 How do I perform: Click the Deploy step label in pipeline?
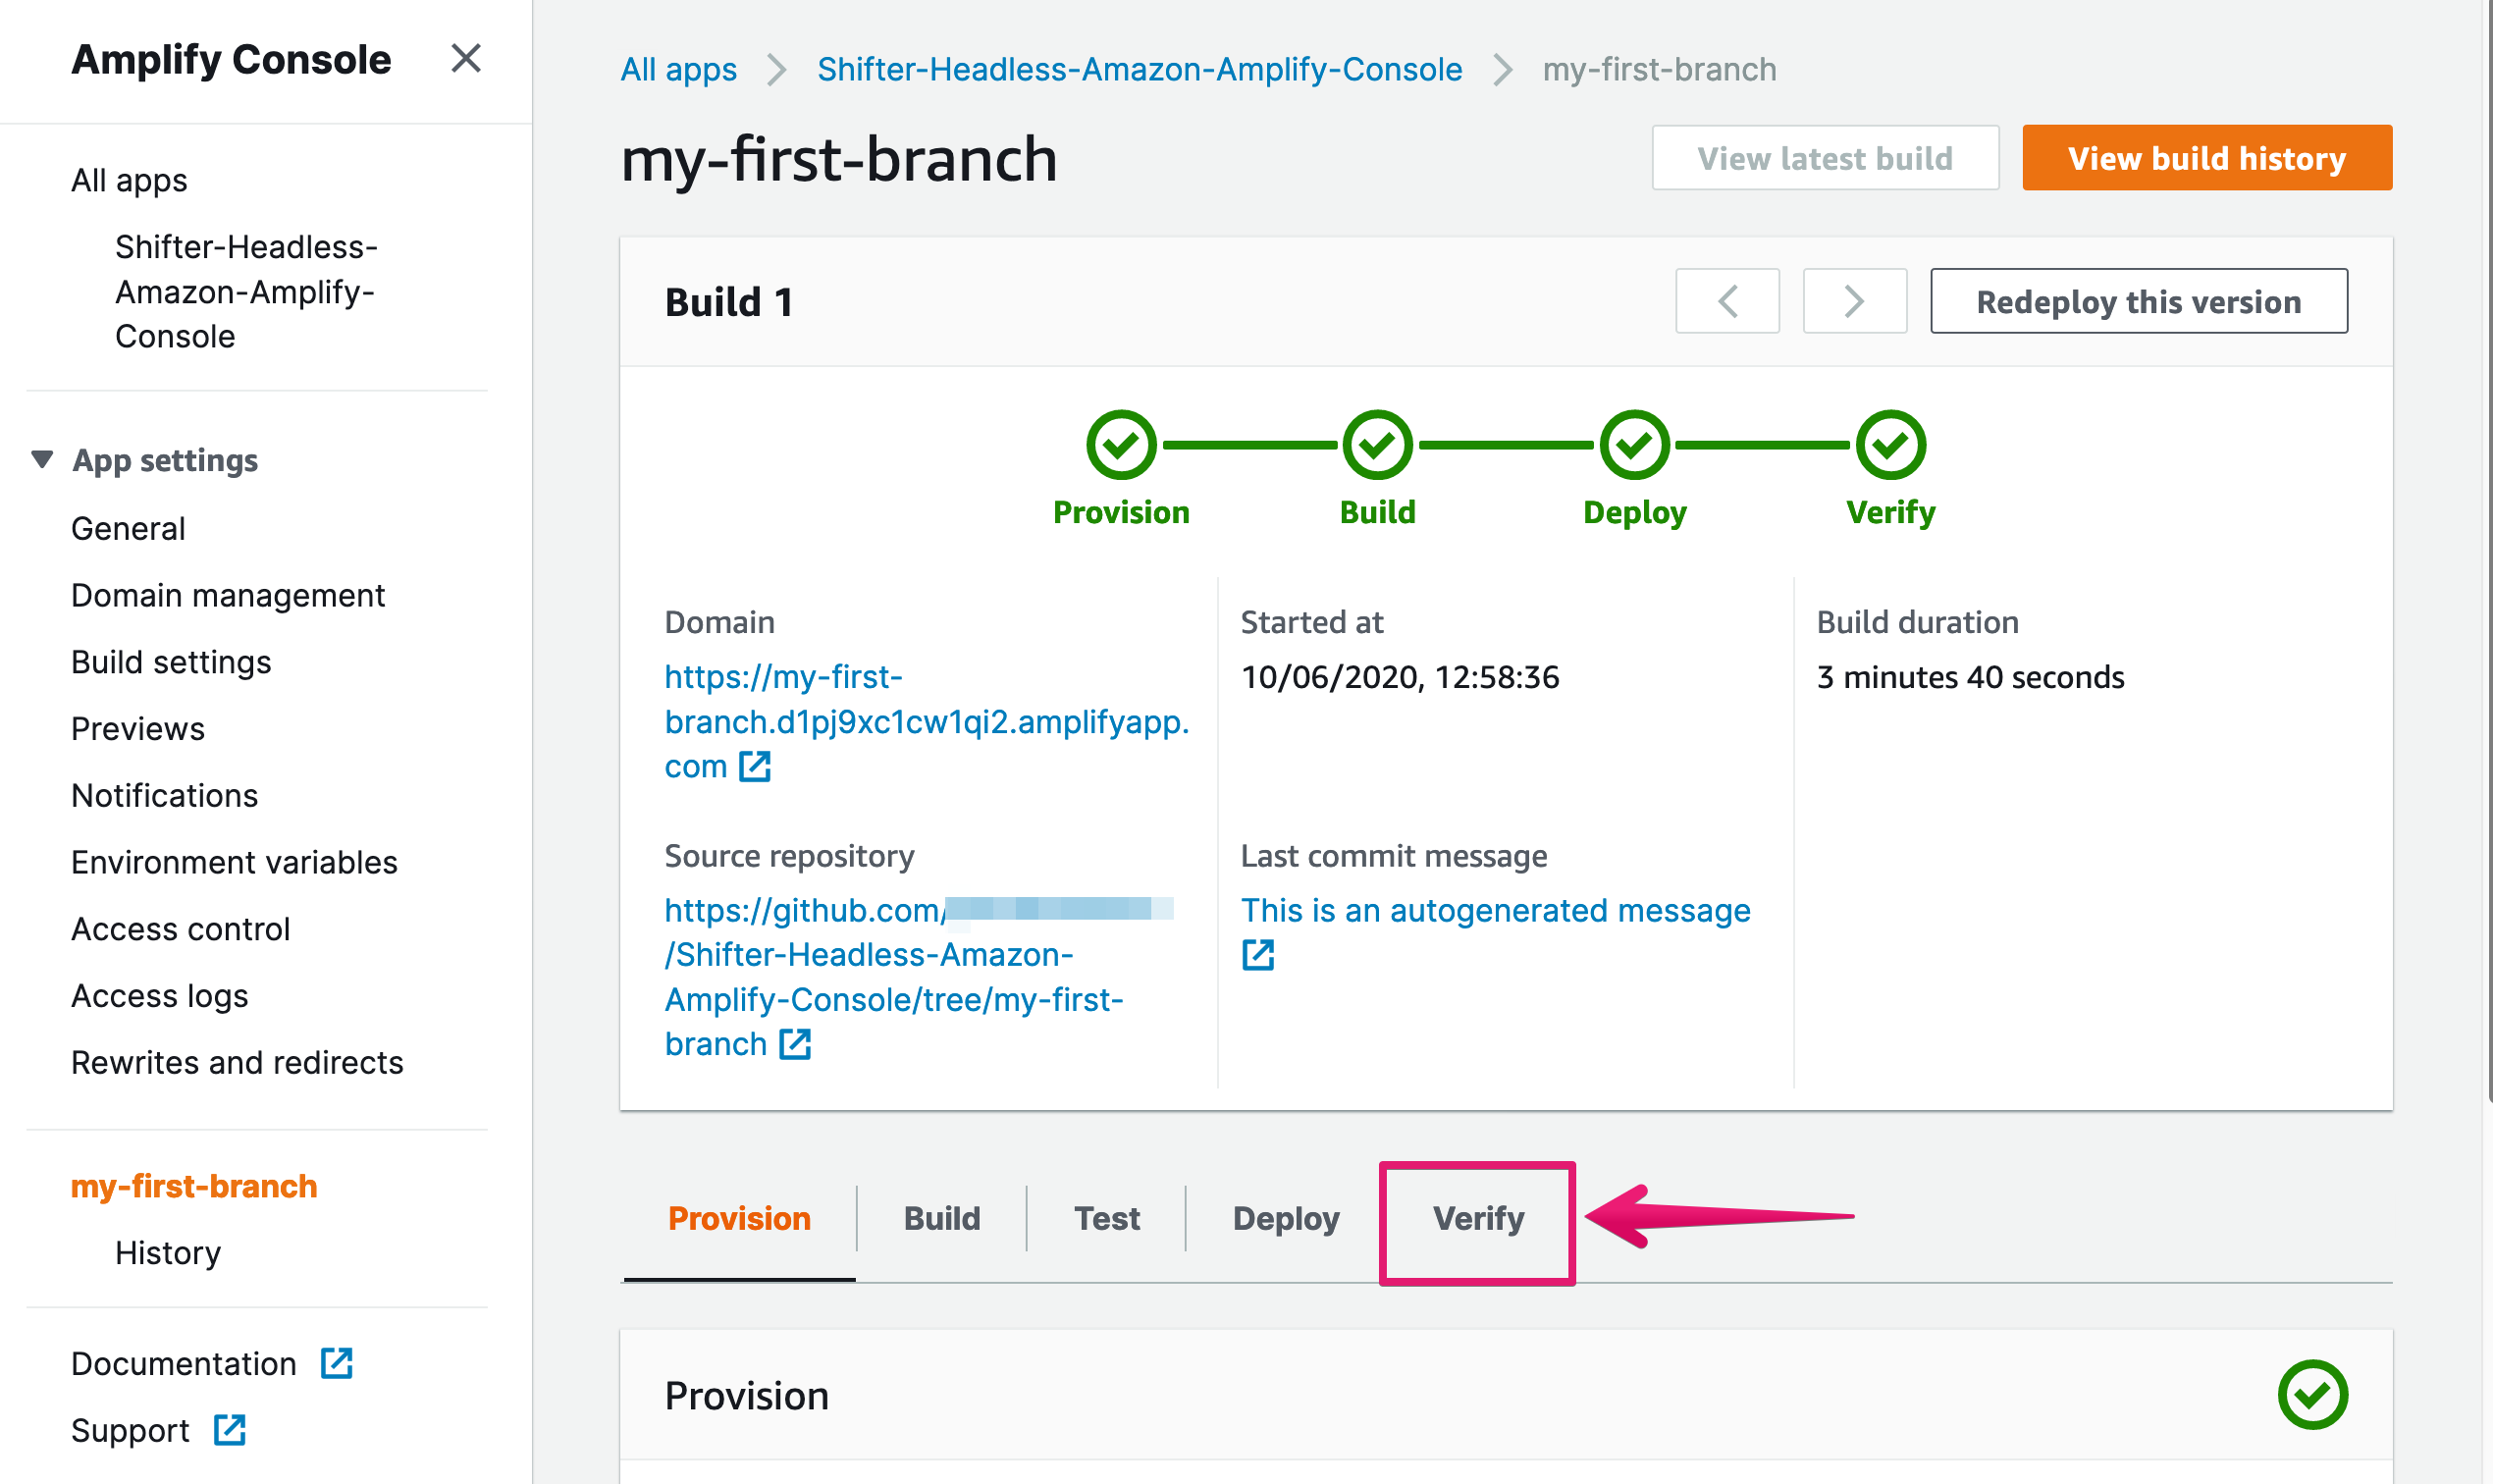[1634, 514]
